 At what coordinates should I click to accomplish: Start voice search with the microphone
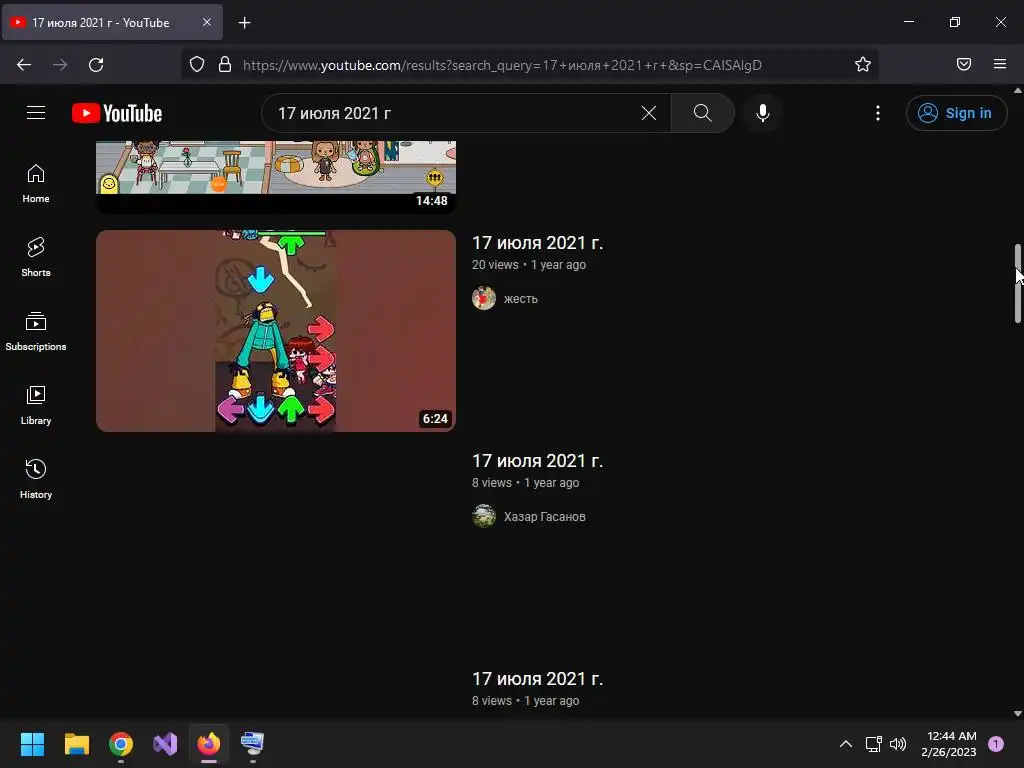point(762,113)
